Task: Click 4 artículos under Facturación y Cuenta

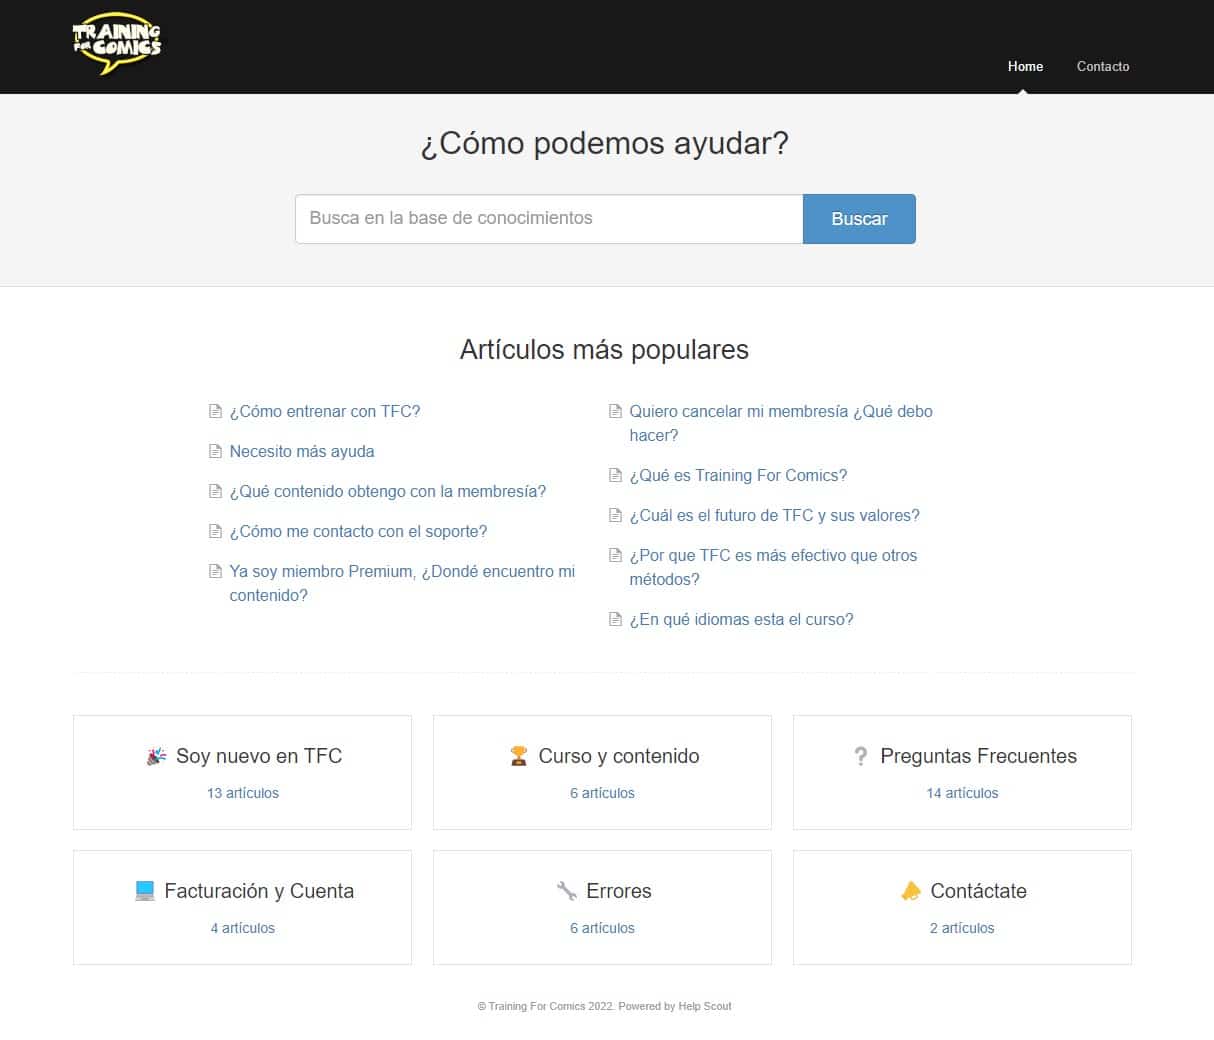Action: point(243,928)
